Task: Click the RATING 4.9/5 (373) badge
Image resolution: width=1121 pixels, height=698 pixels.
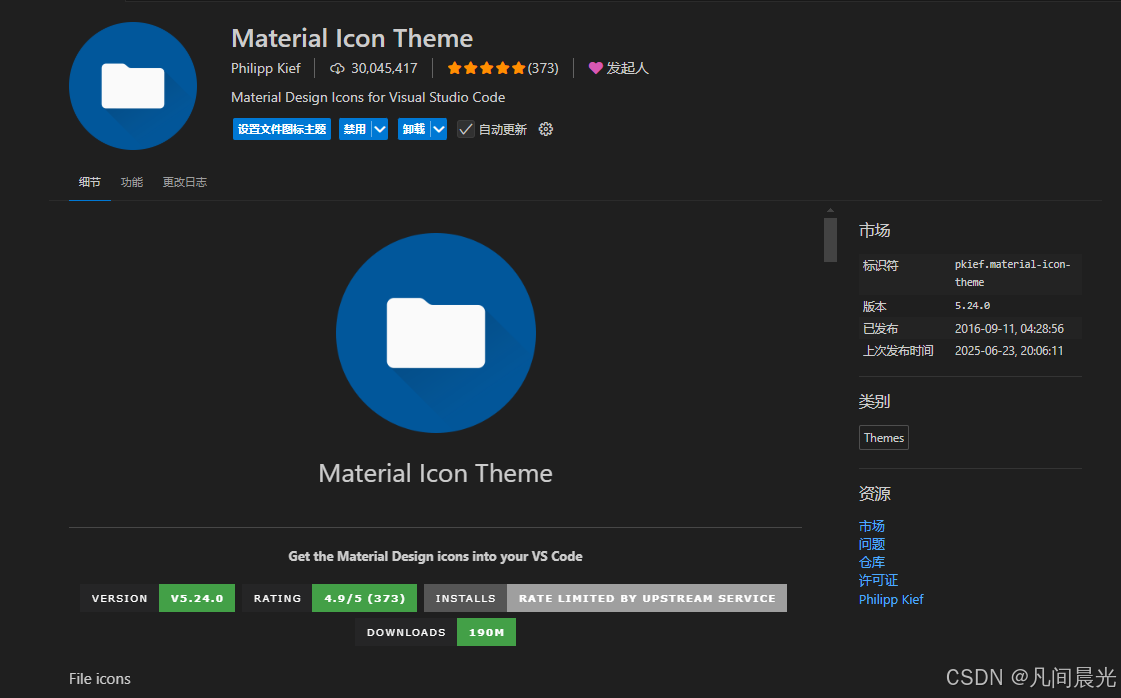Action: pos(330,598)
